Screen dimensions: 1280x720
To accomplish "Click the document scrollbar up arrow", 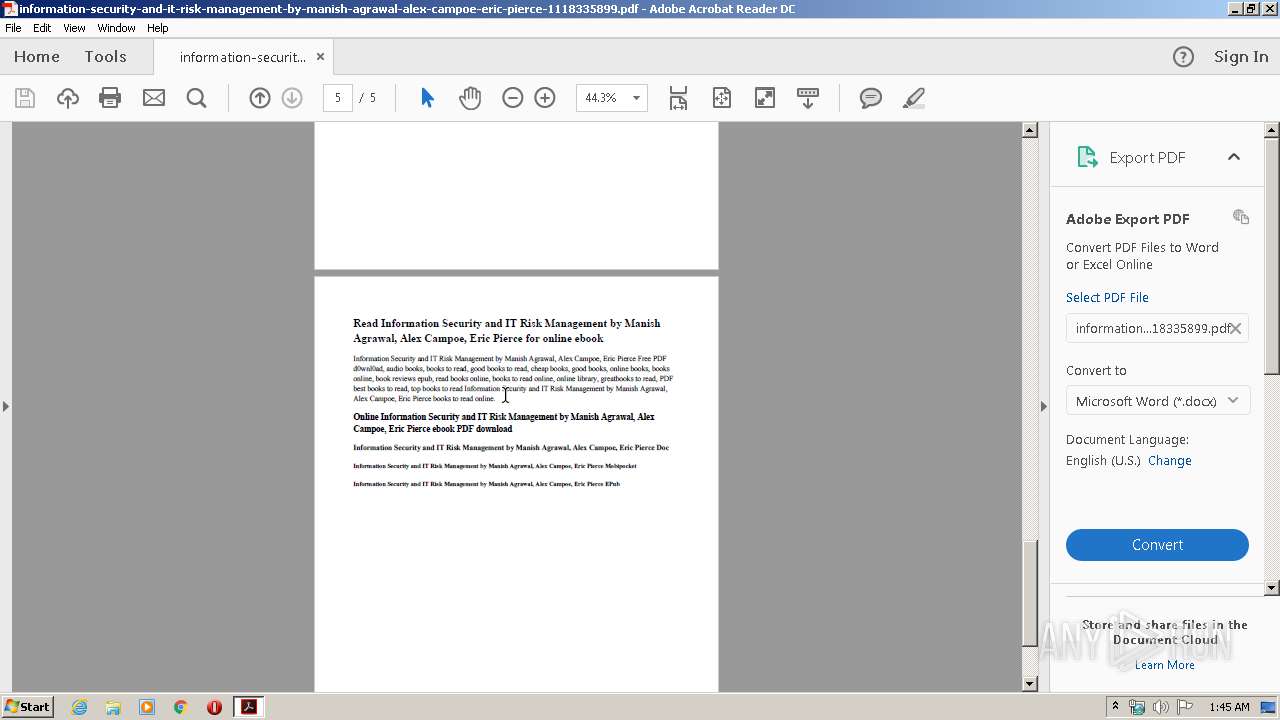I will [x=1030, y=130].
